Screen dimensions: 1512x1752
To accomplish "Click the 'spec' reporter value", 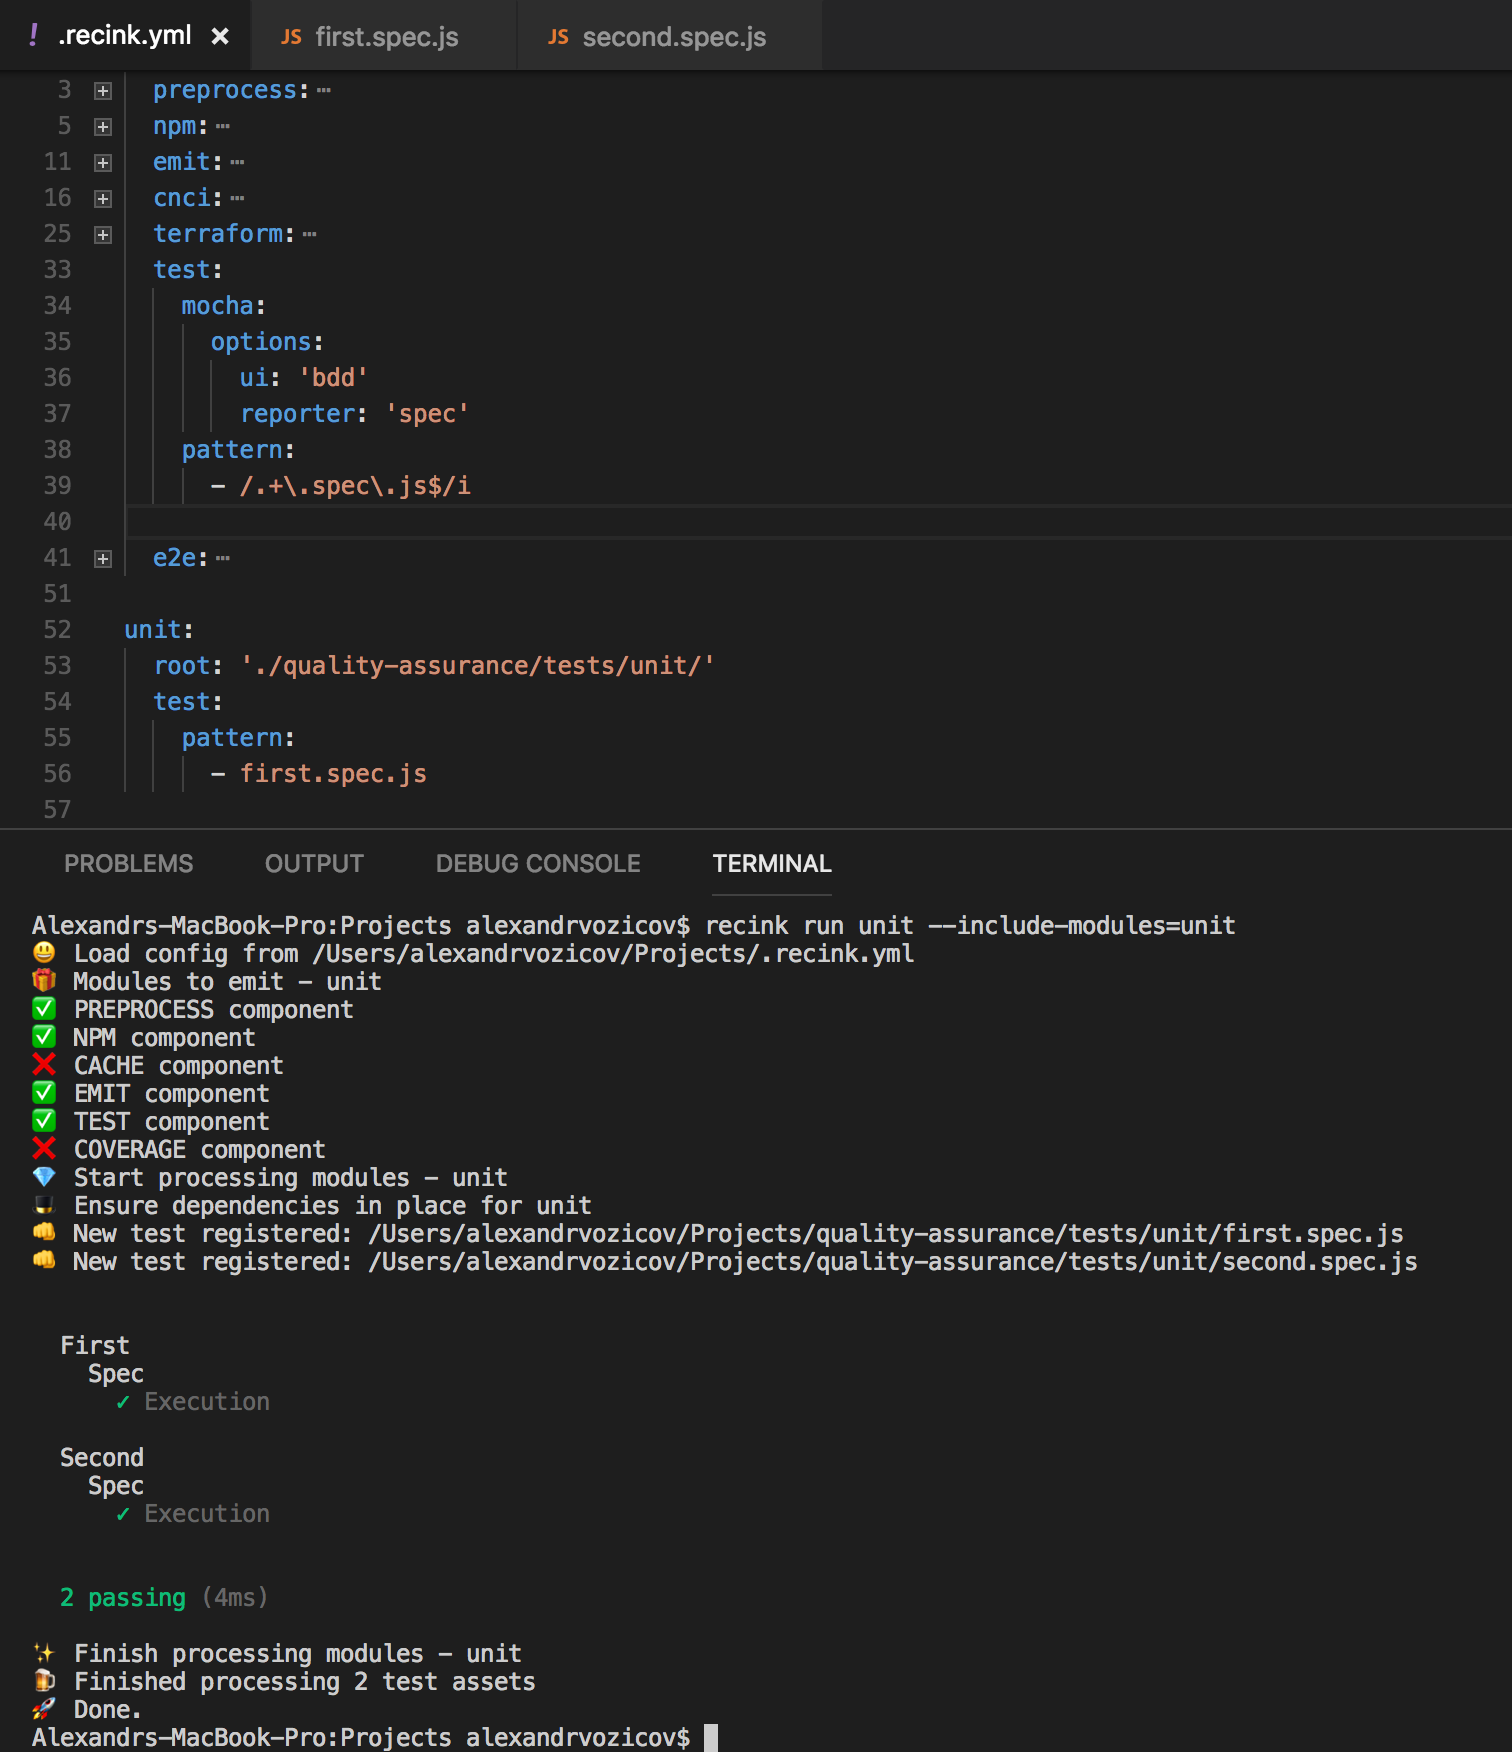I will click(x=427, y=414).
